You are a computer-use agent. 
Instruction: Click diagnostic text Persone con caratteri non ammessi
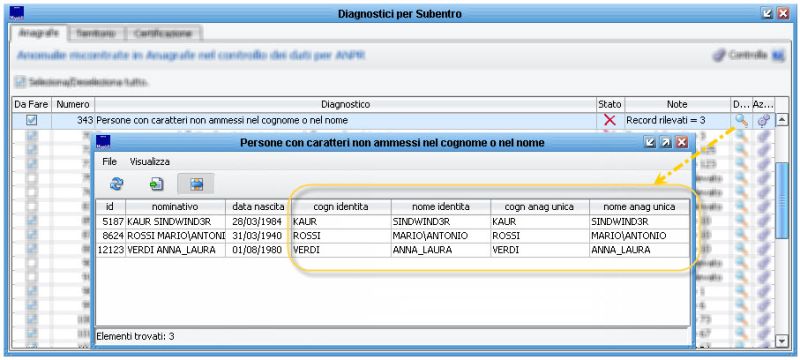pyautogui.click(x=222, y=120)
